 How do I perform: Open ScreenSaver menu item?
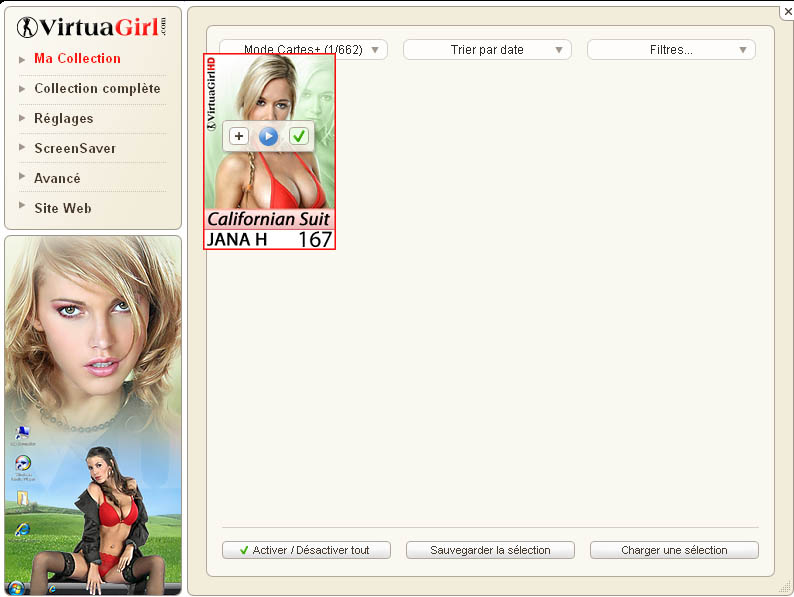[x=75, y=148]
